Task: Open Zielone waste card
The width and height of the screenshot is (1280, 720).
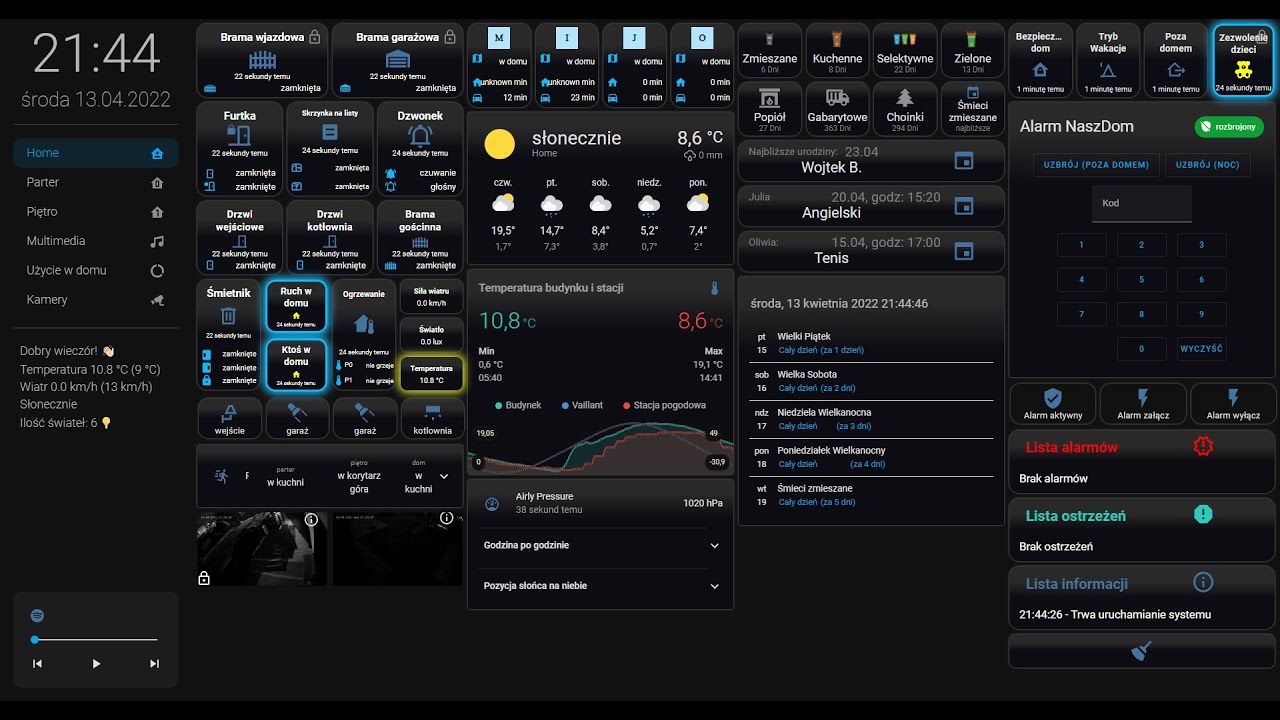Action: (x=972, y=50)
